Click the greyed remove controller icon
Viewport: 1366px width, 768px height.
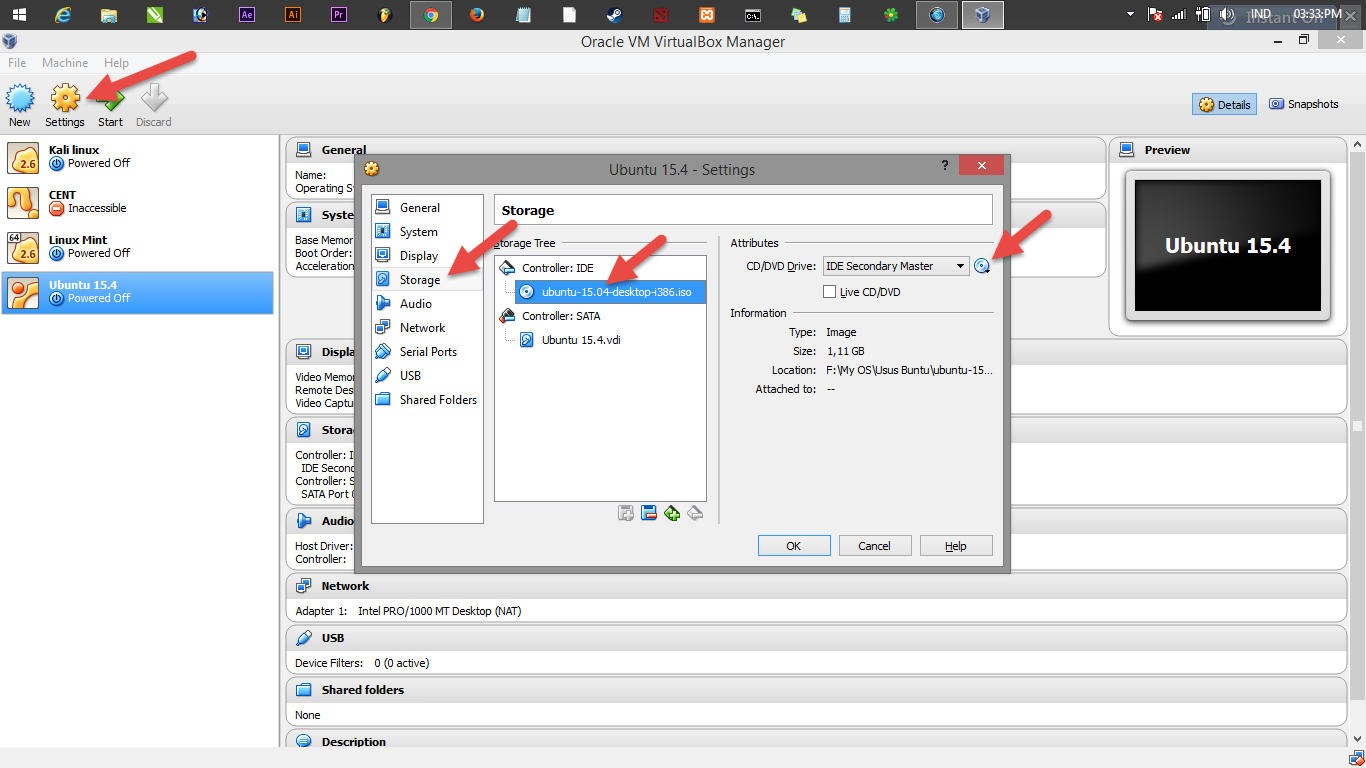click(x=695, y=513)
